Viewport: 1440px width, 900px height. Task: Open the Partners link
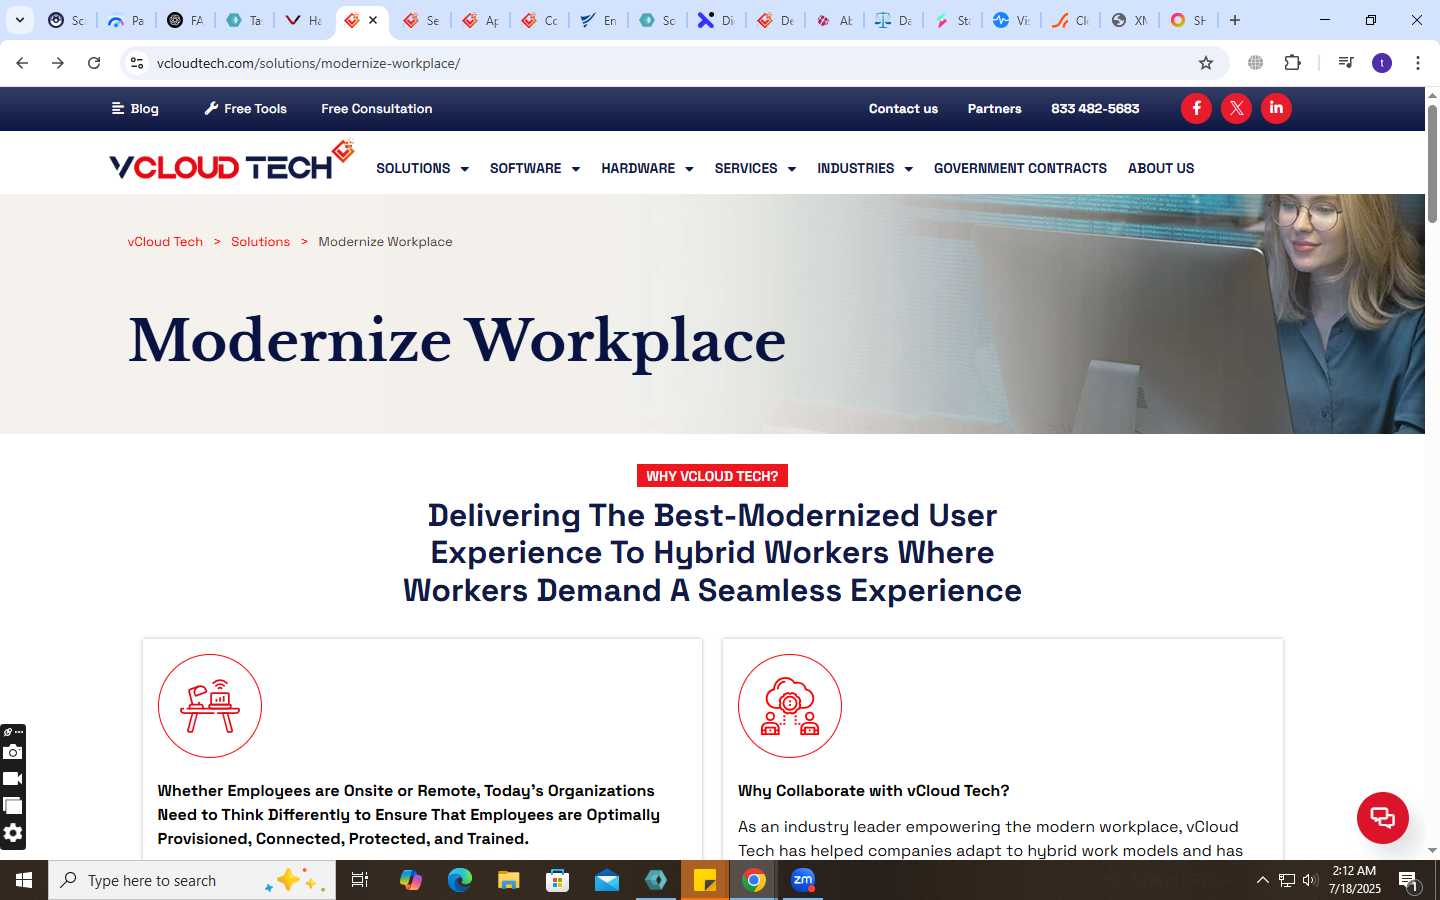coord(994,109)
